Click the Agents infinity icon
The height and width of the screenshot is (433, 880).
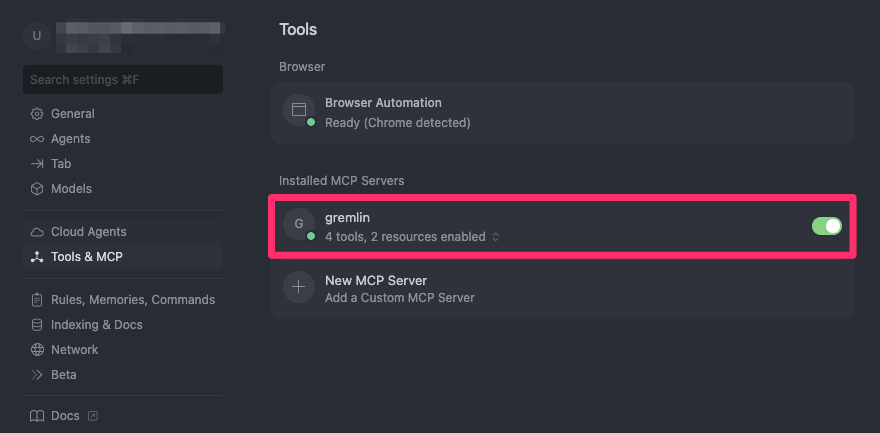coord(37,139)
